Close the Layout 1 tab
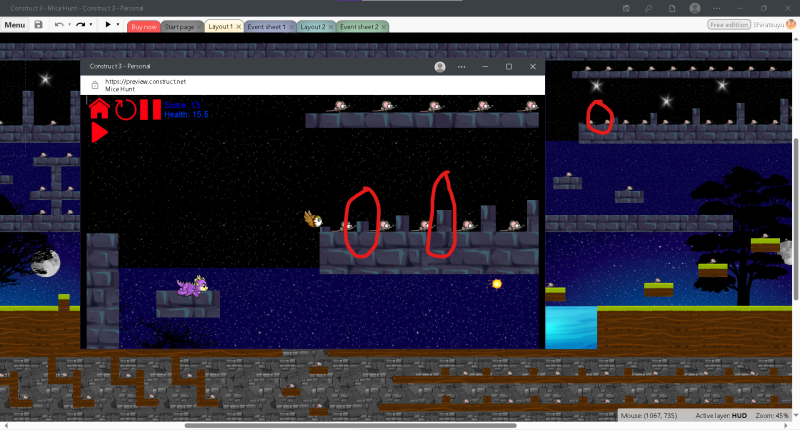 (x=238, y=27)
